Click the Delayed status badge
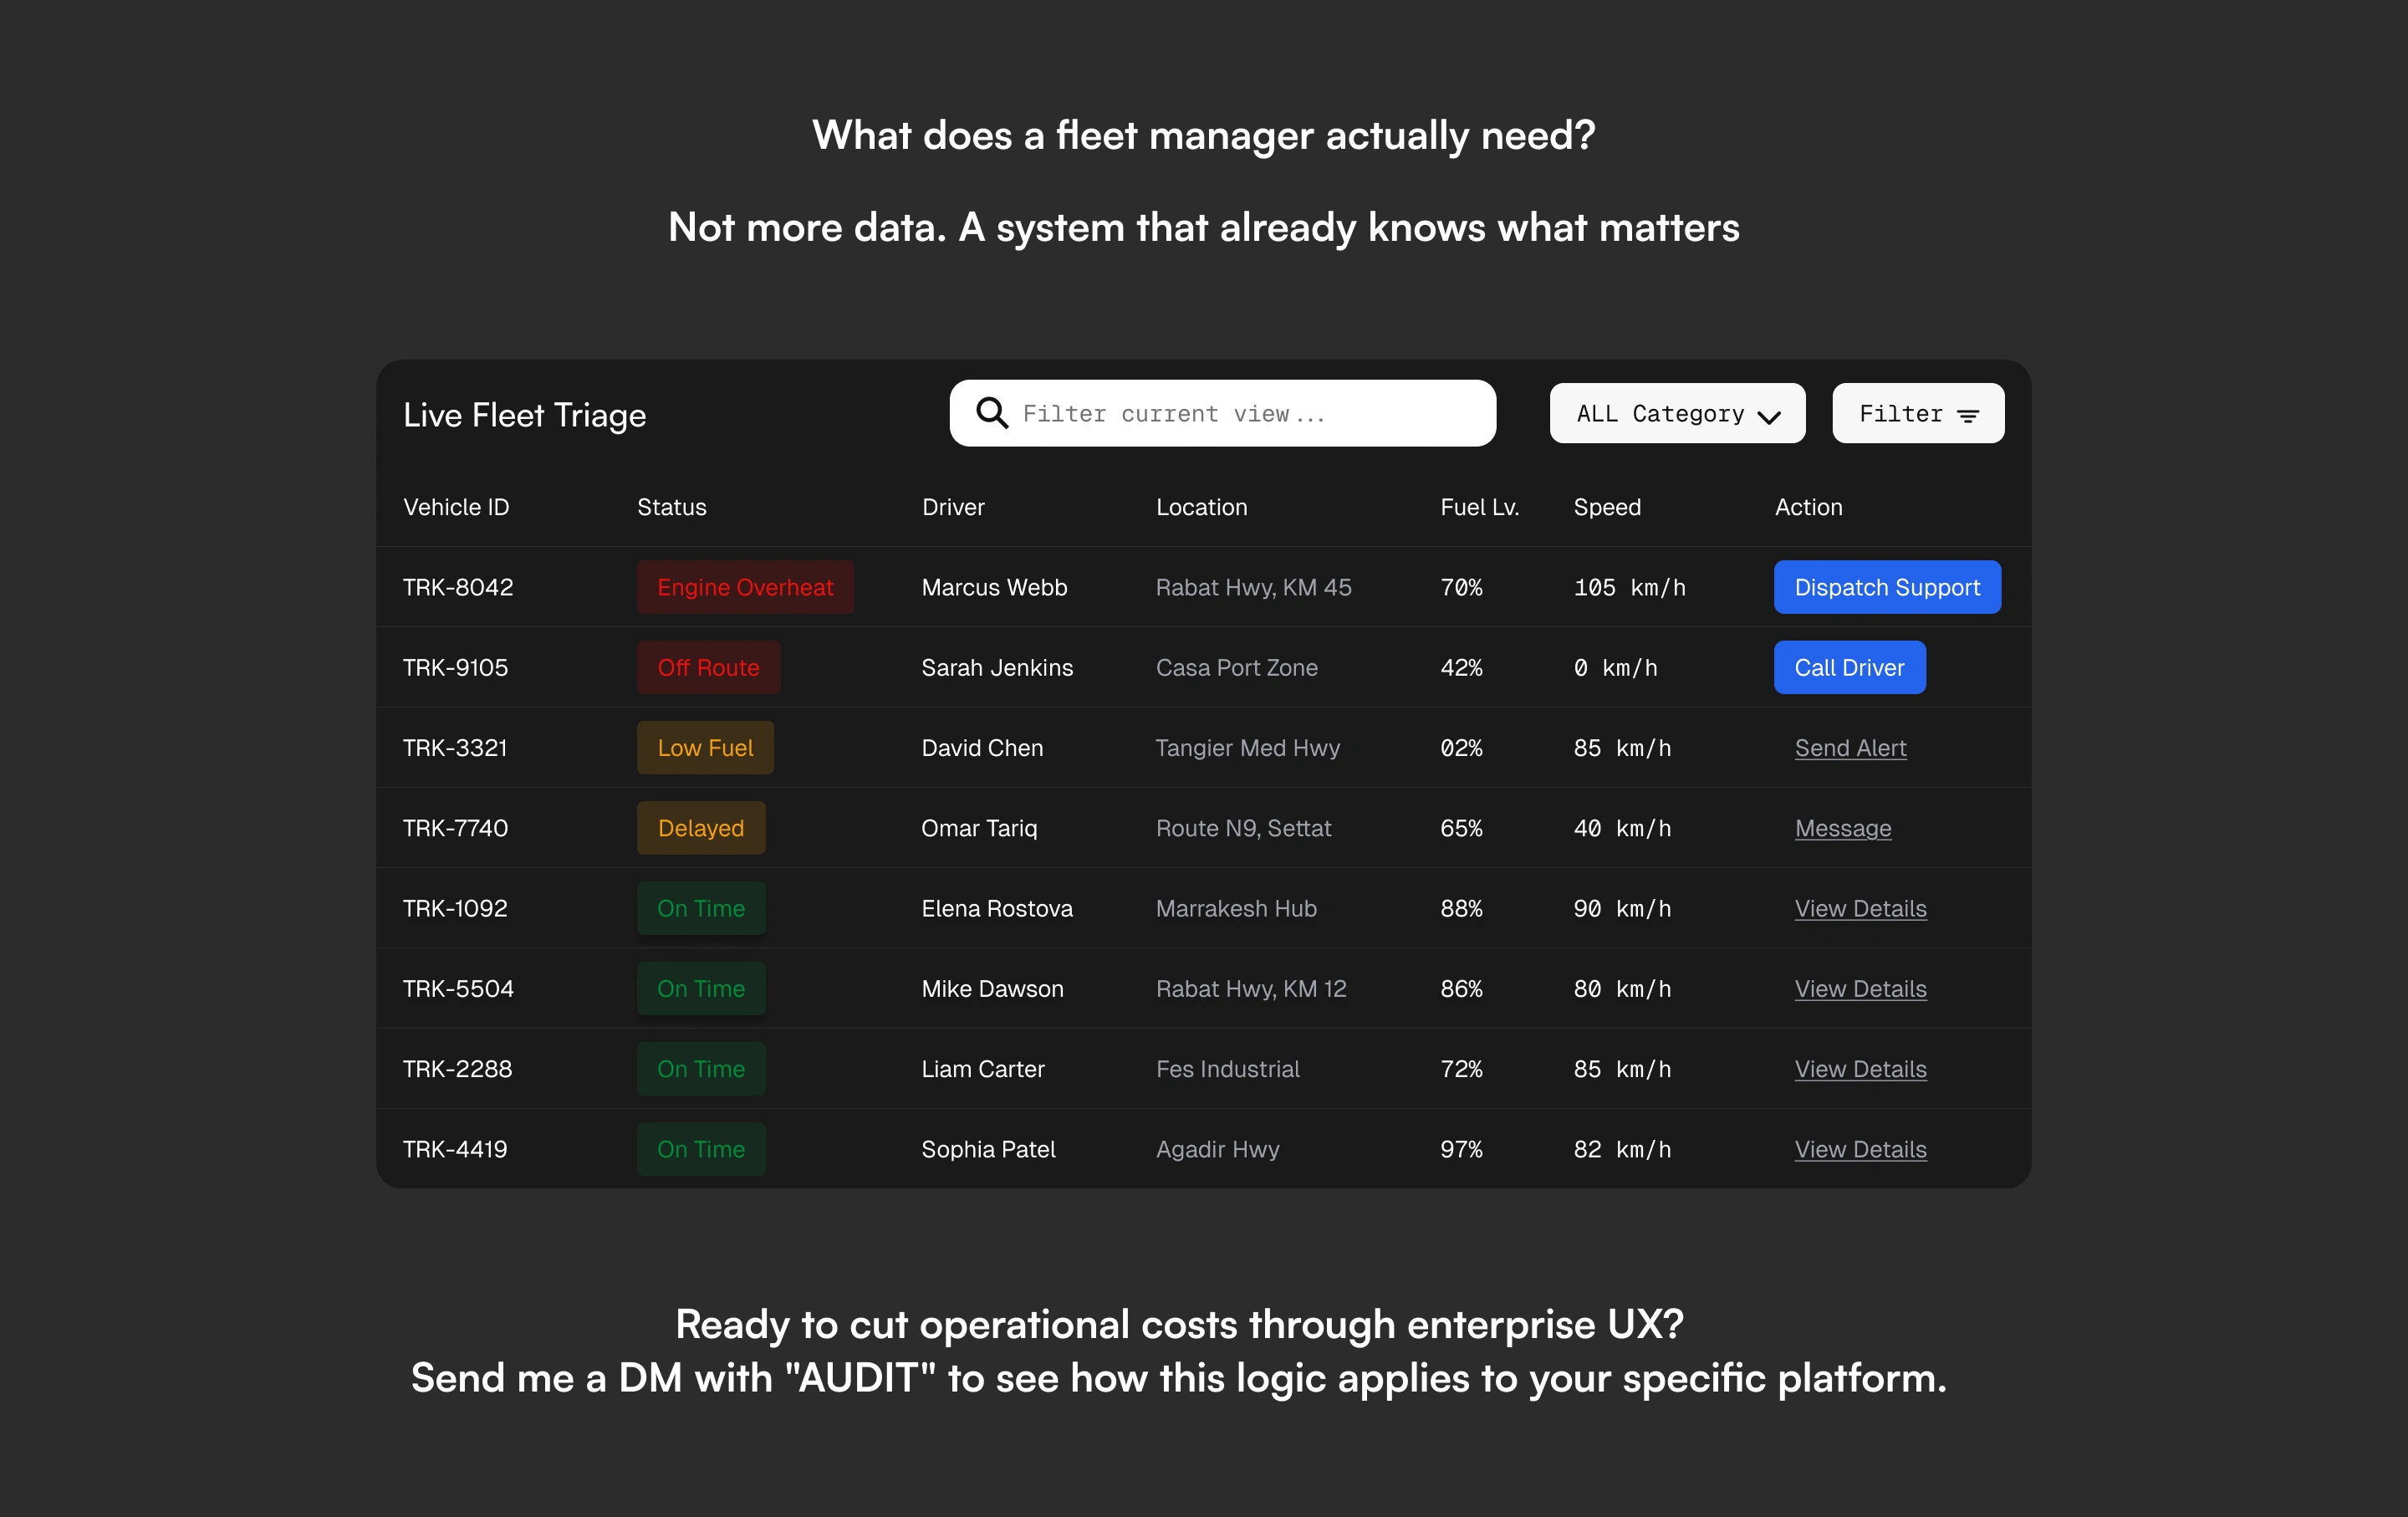This screenshot has width=2408, height=1517. 700,828
